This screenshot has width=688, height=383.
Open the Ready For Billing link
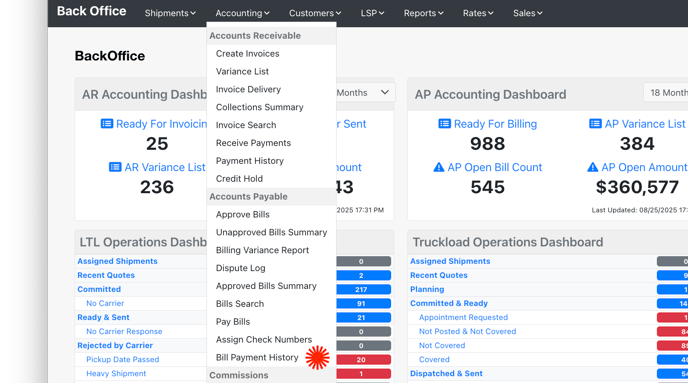495,124
